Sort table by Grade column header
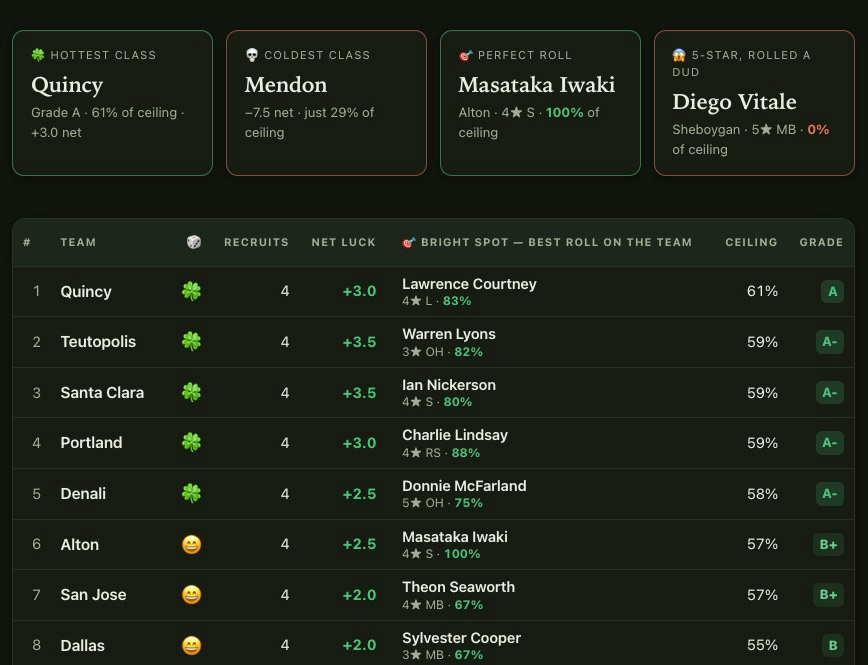This screenshot has height=665, width=868. coord(821,242)
